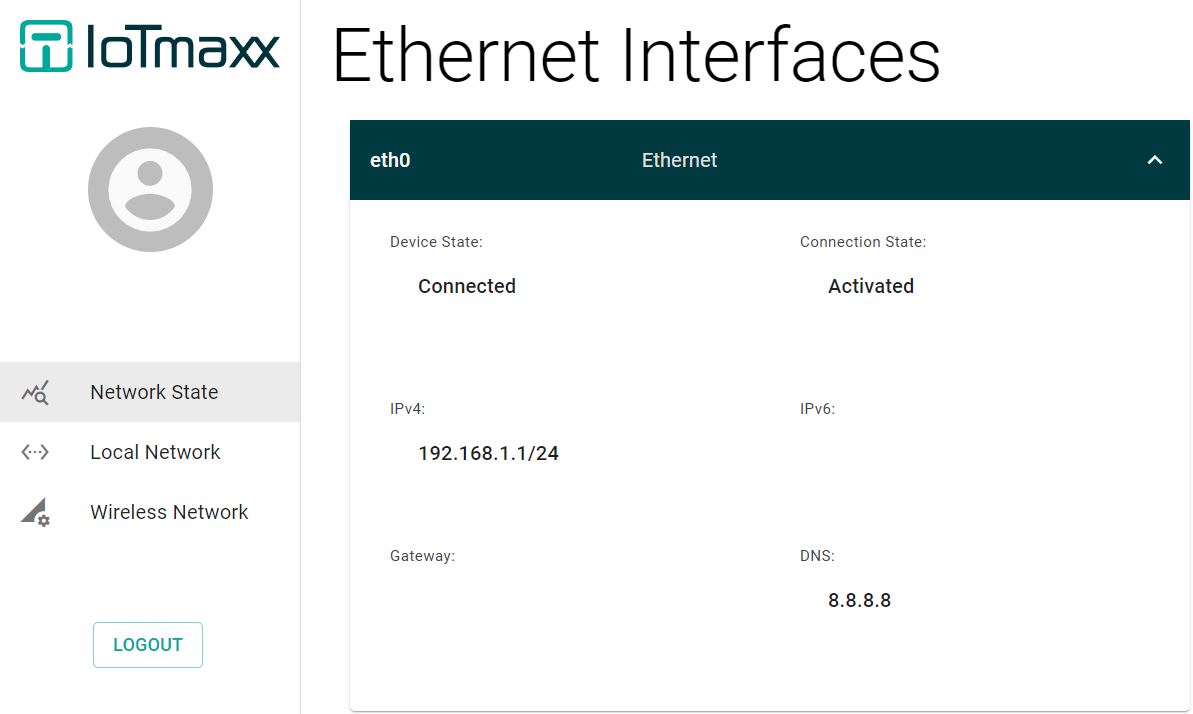Click the eth0 interface header name
This screenshot has width=1193, height=714.
click(390, 160)
